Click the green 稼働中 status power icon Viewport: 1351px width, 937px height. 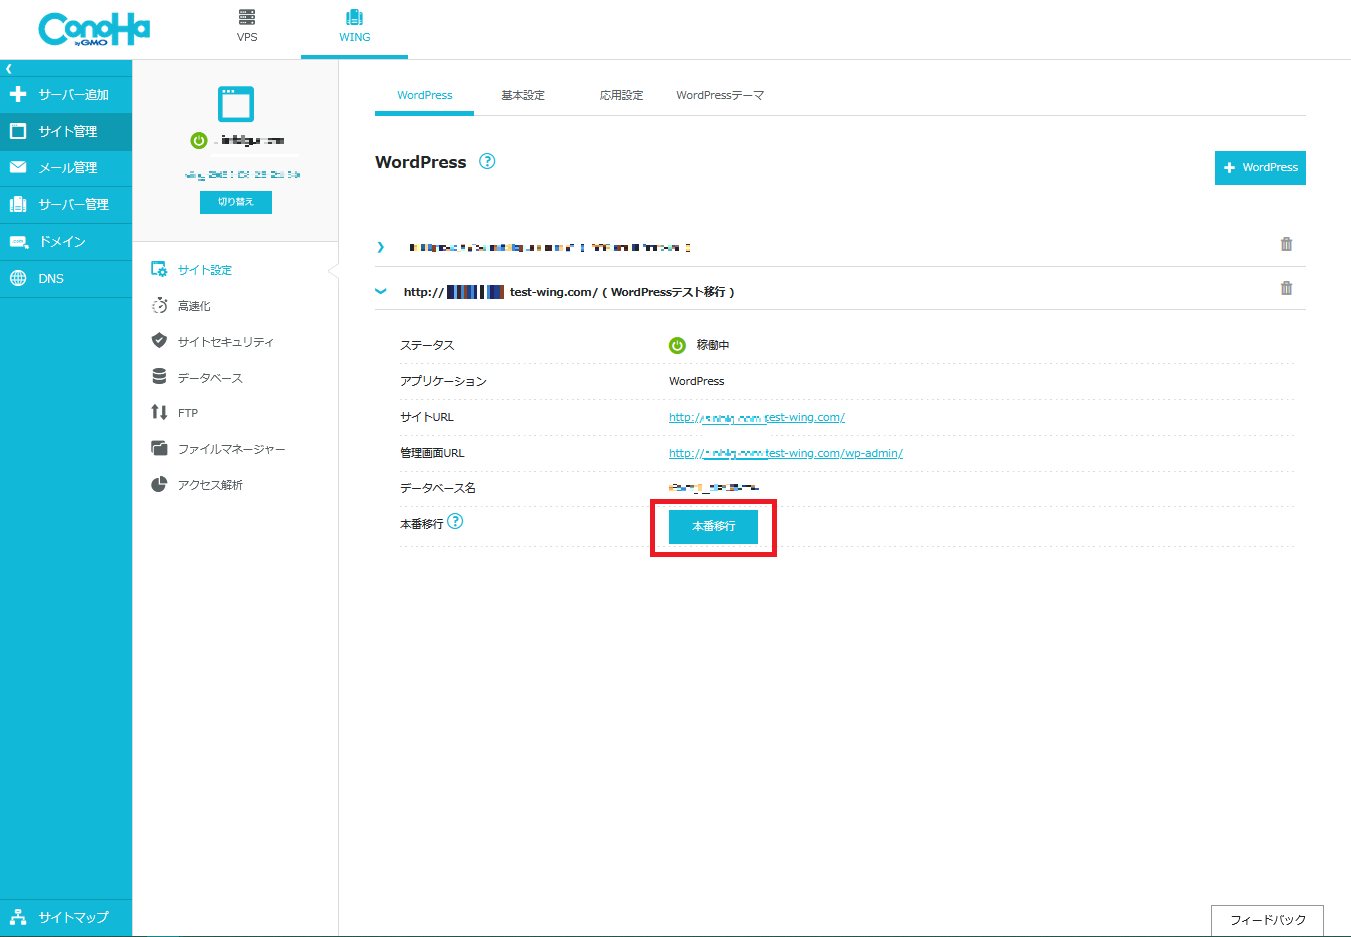click(x=677, y=345)
